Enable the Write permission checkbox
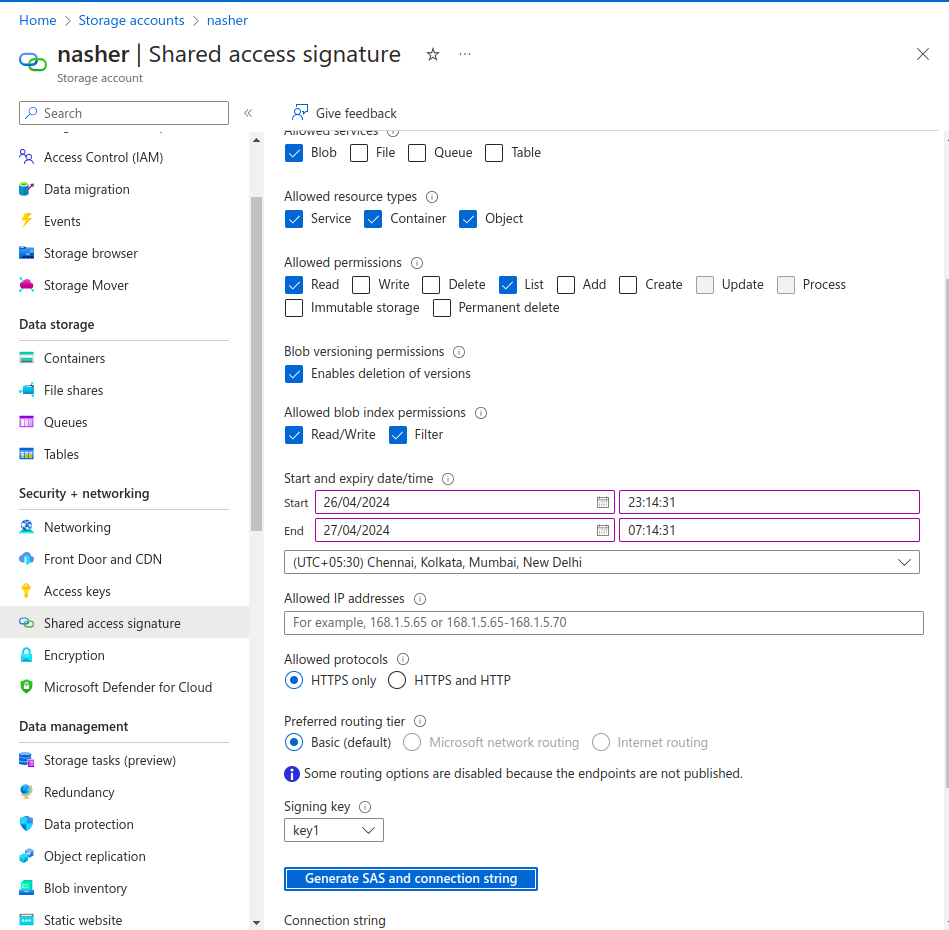 click(361, 285)
